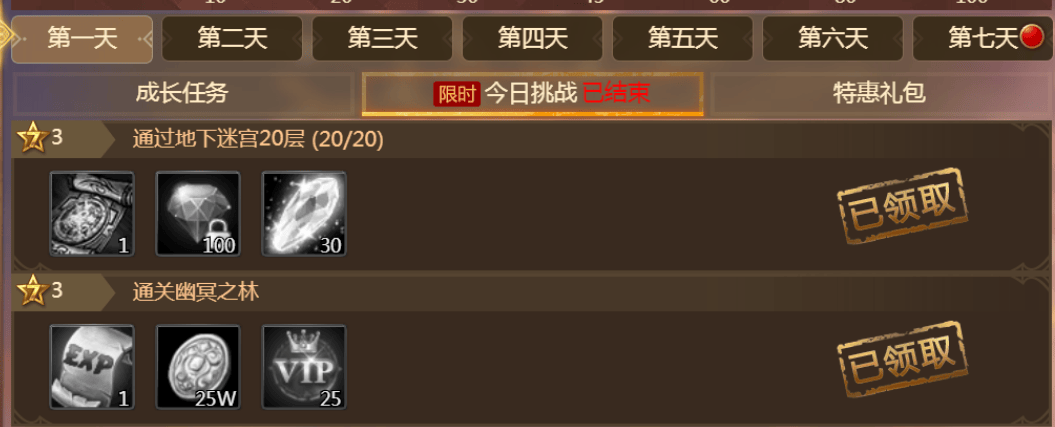
Task: Click the scroll map reward icon
Action: [x=92, y=214]
